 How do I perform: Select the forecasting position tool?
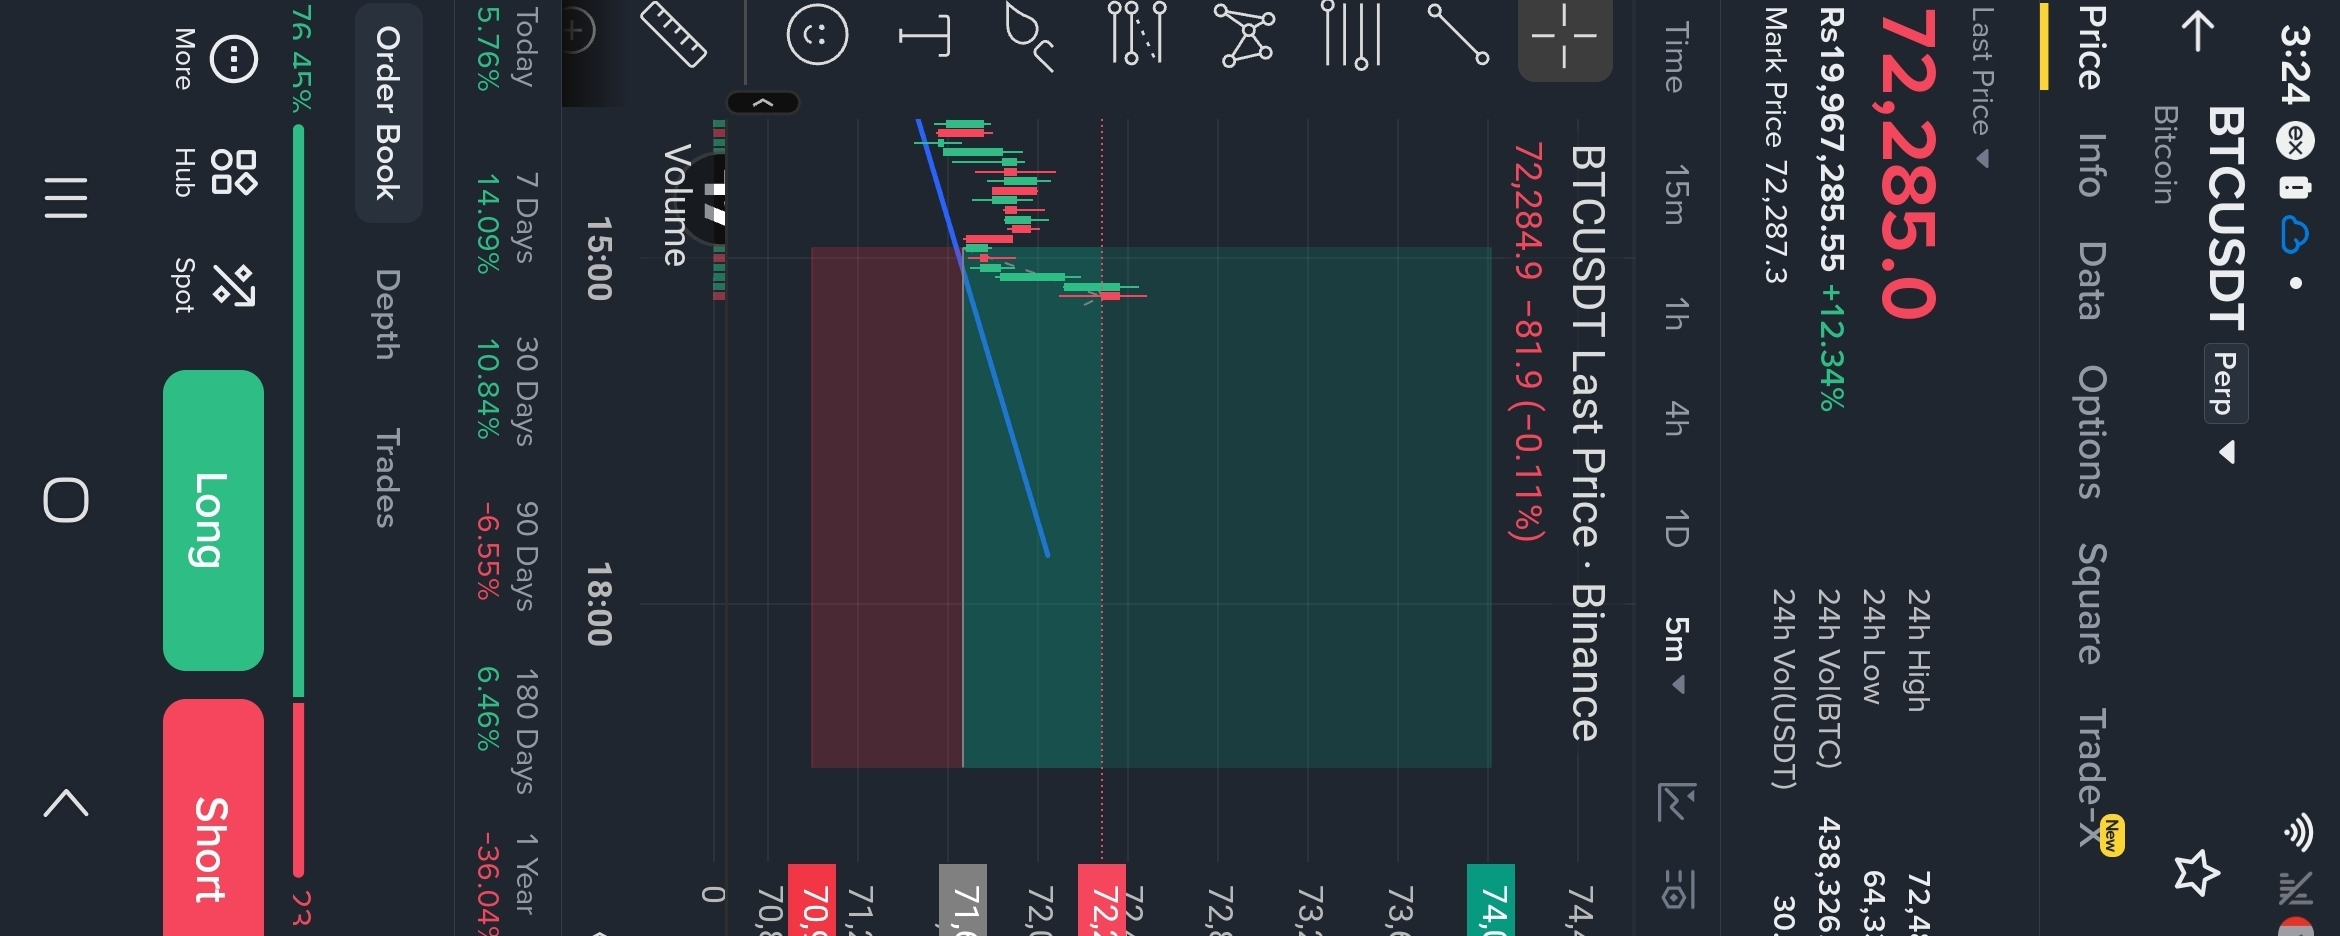tap(1137, 34)
